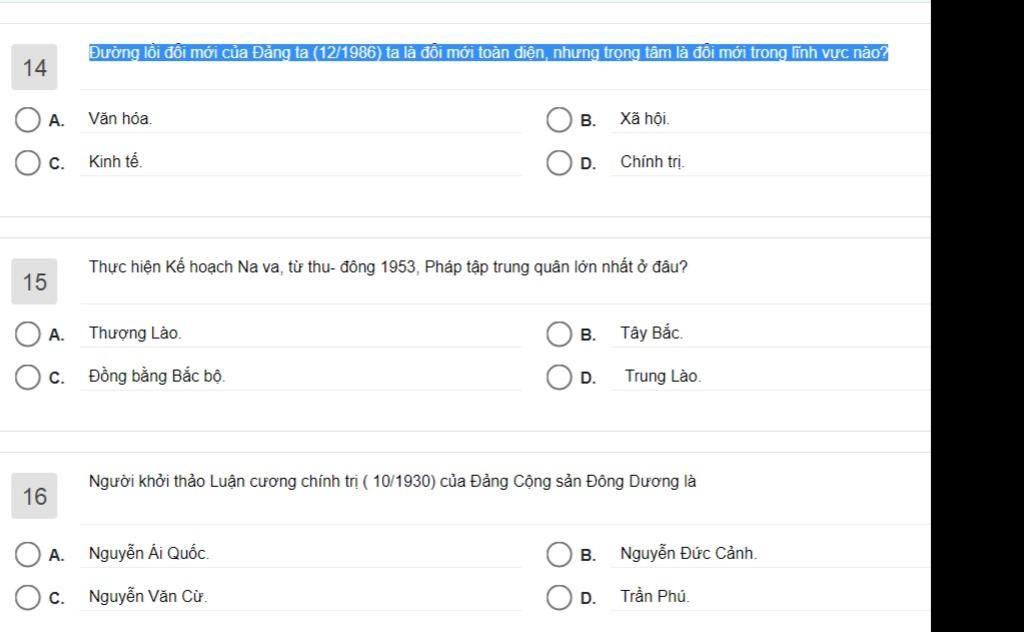The height and width of the screenshot is (632, 1024).
Task: Pick radio option D 'Chính trị'
Action: (559, 163)
